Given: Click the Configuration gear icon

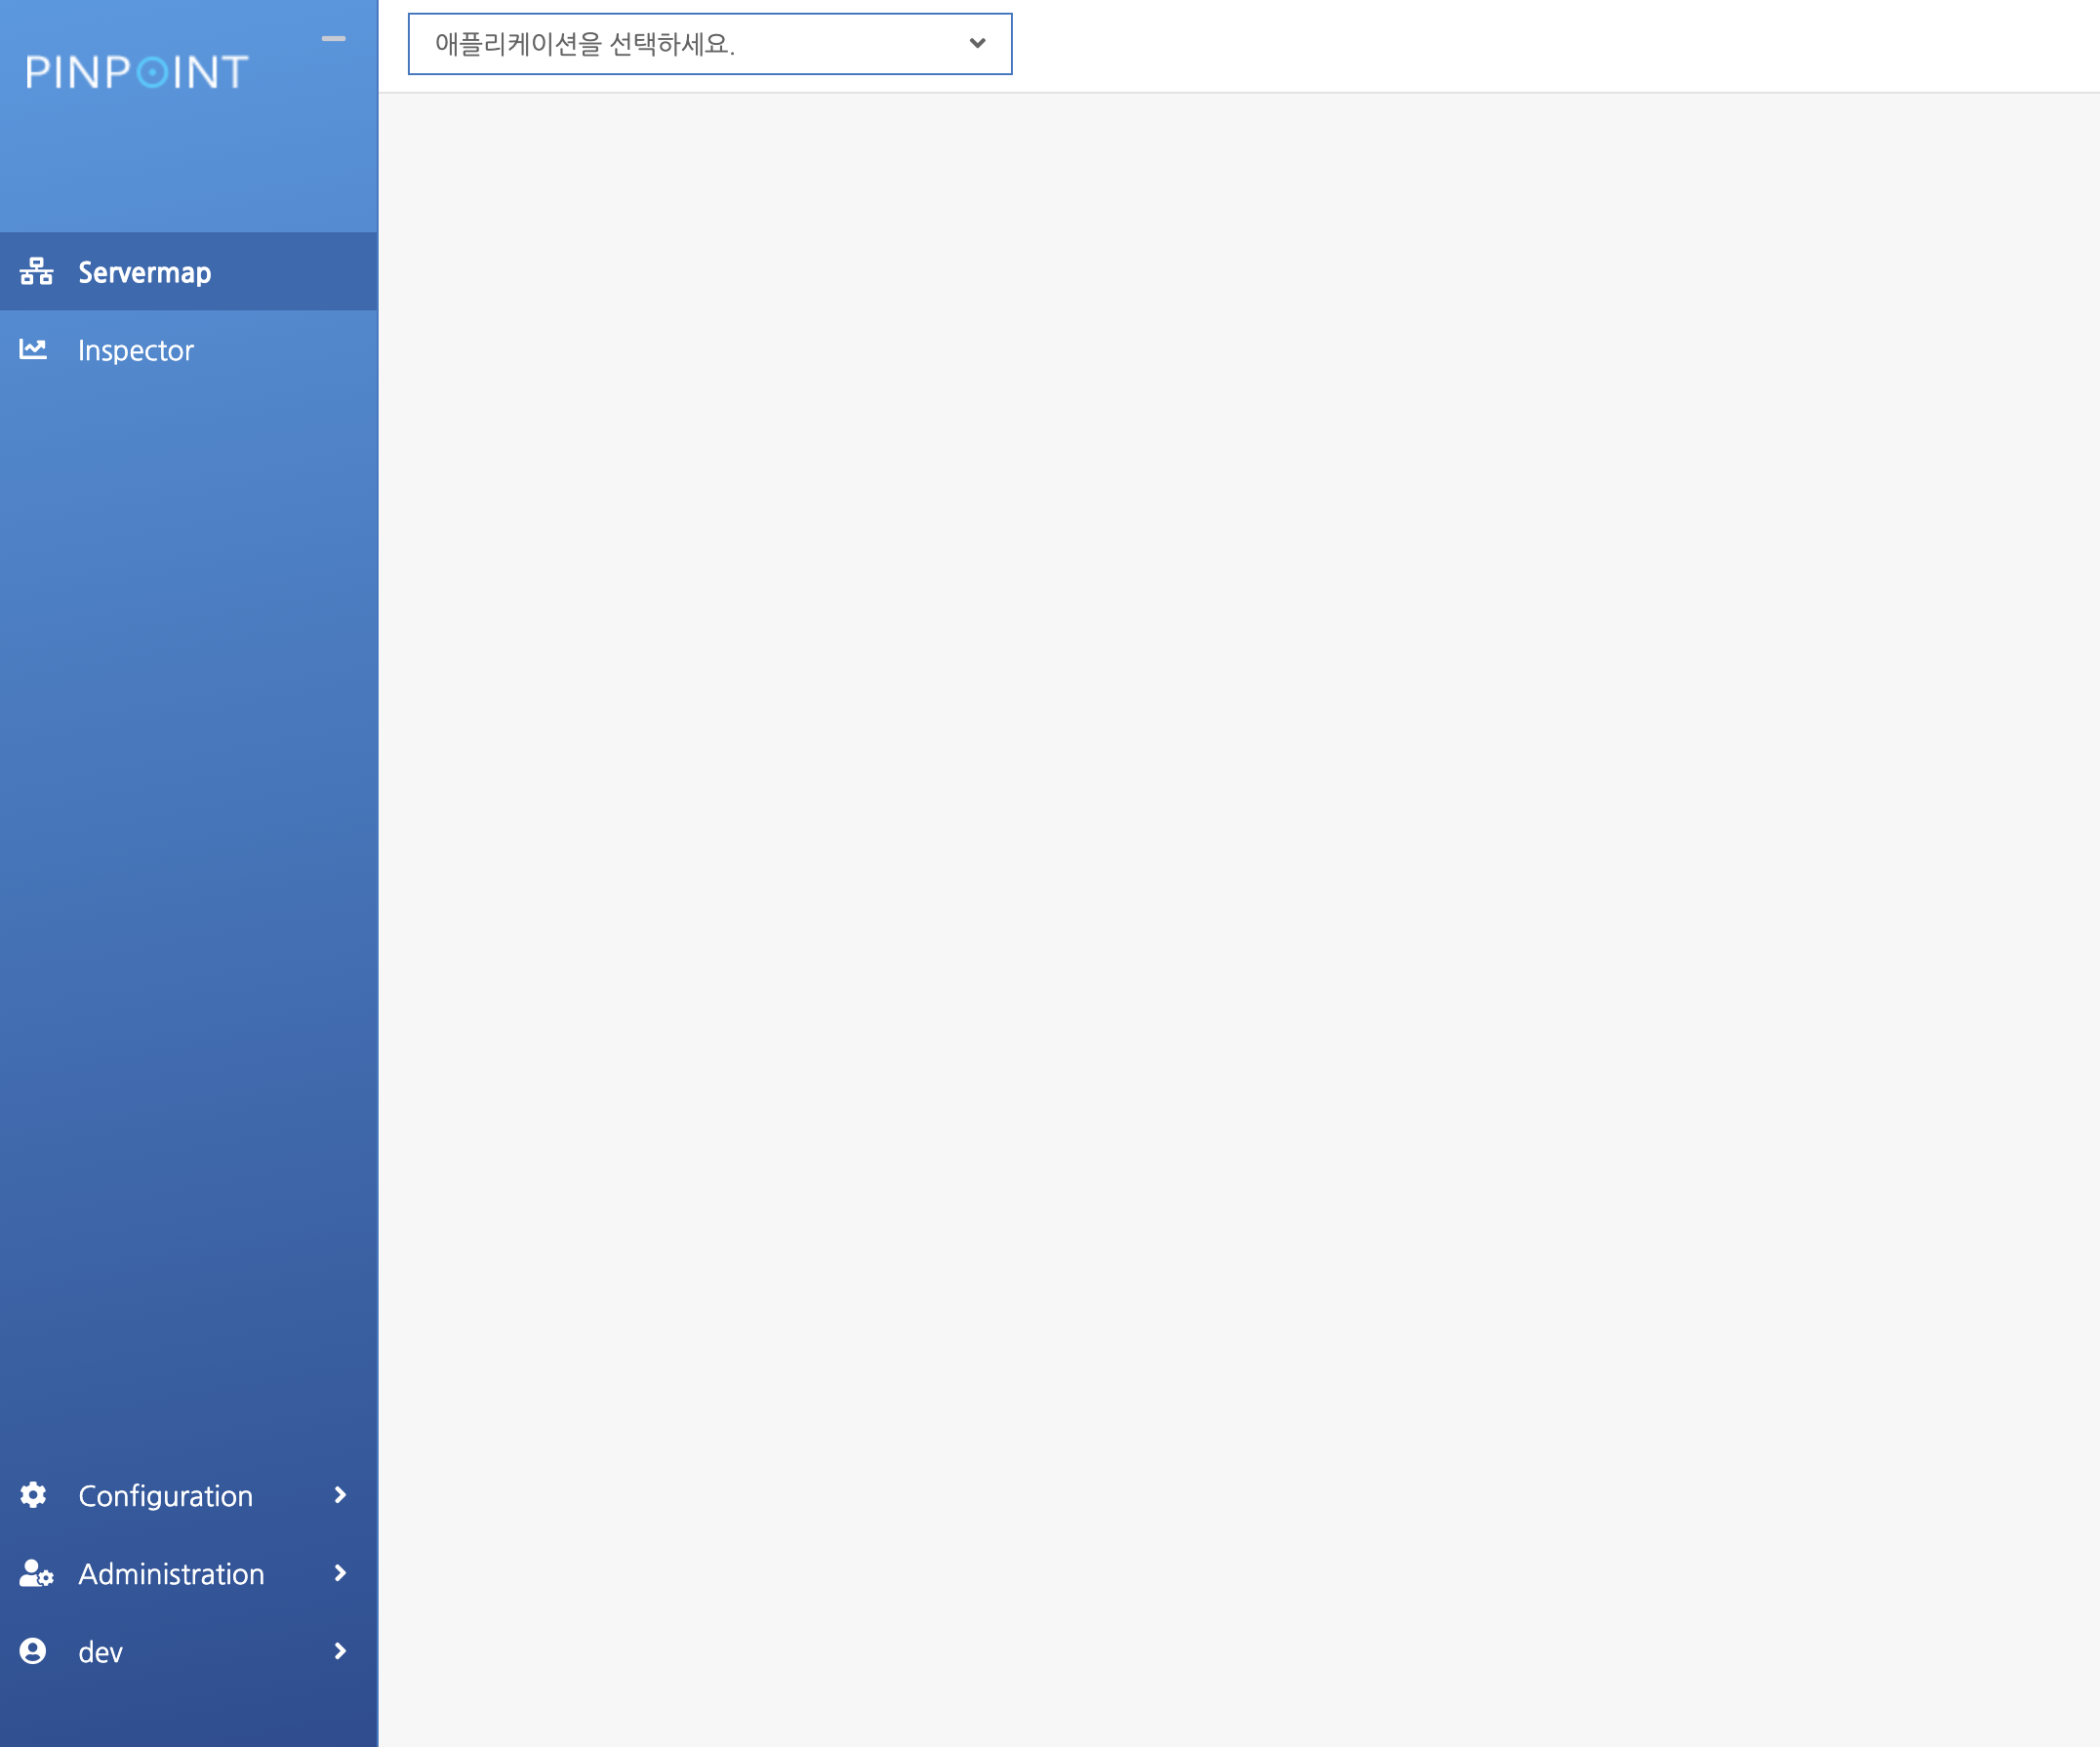Looking at the screenshot, I should tap(33, 1495).
